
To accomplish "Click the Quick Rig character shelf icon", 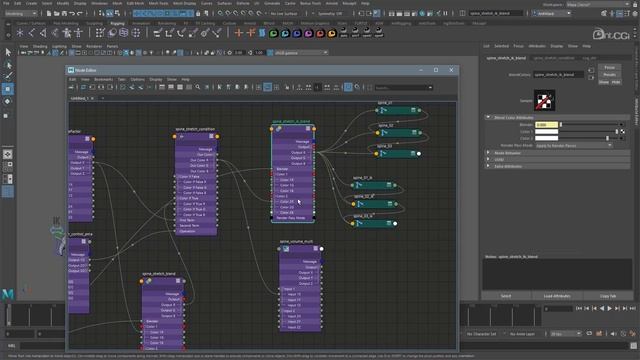I will tap(67, 33).
